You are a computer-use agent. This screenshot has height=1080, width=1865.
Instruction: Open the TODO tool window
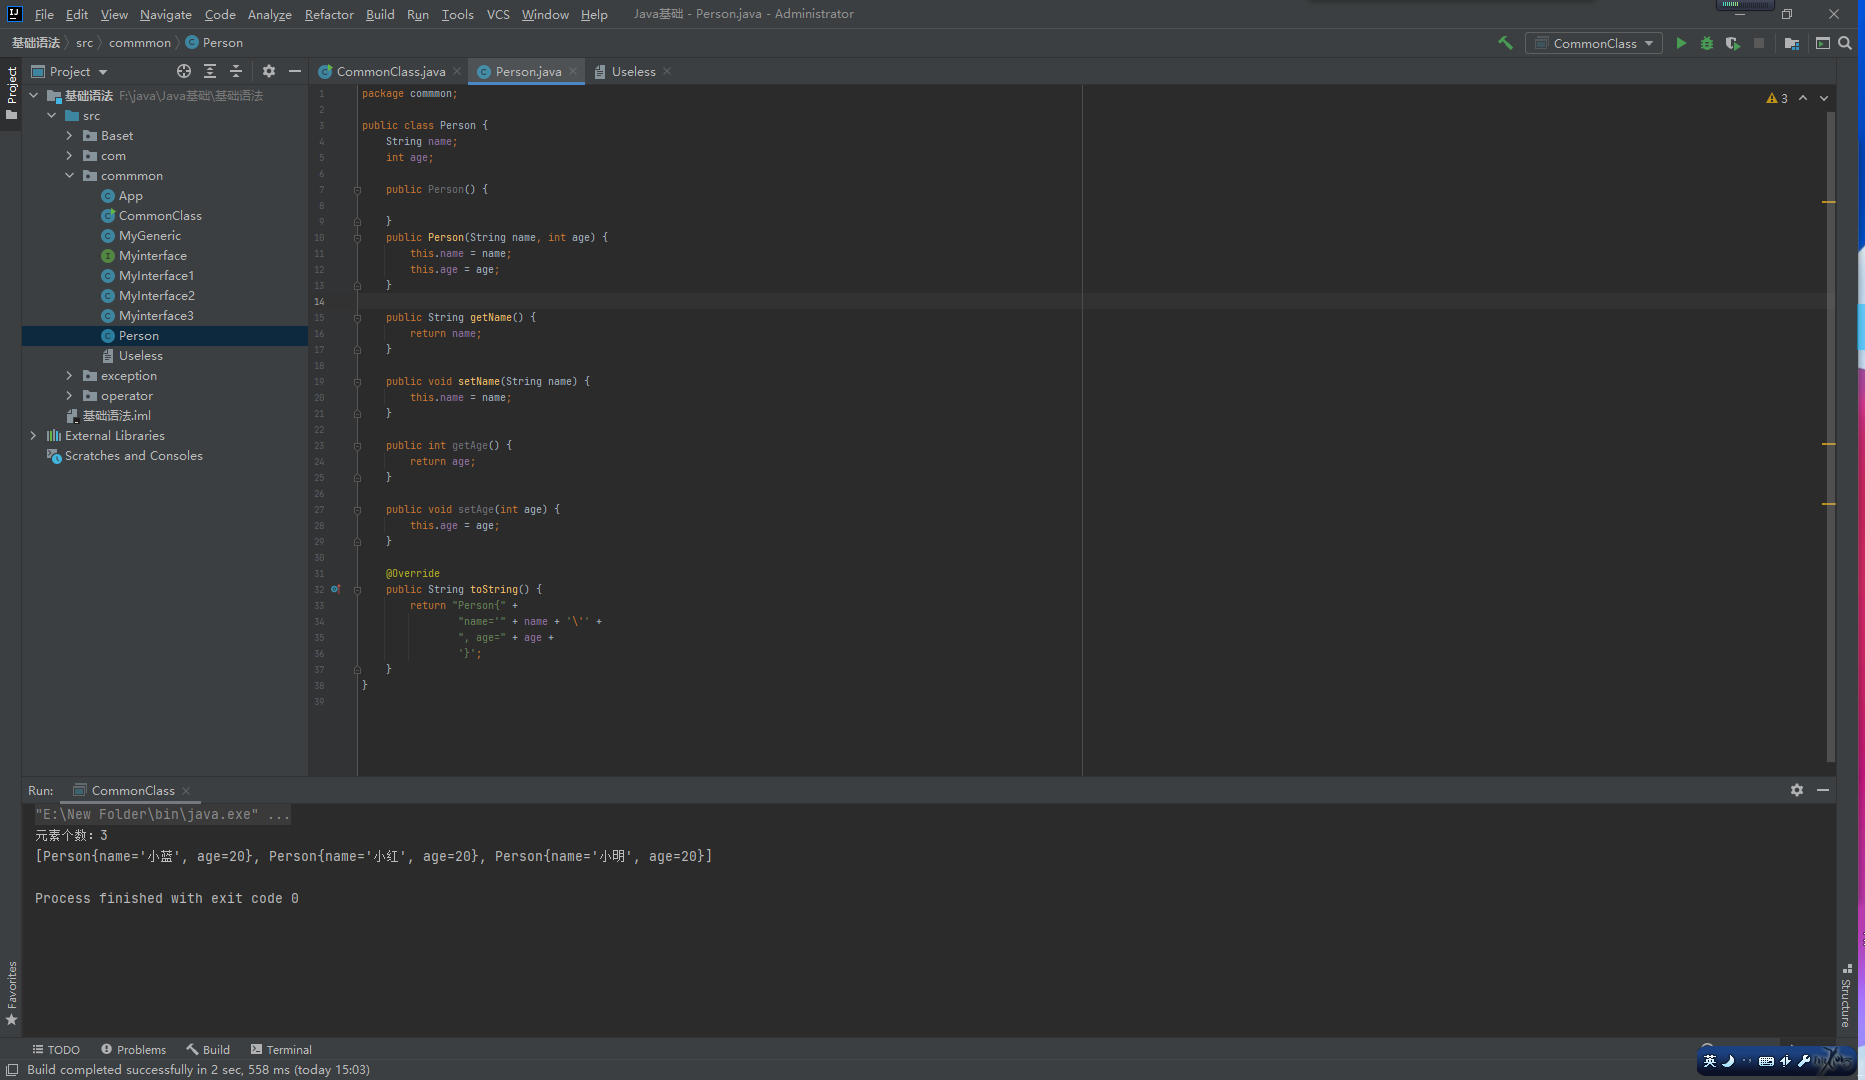[x=56, y=1049]
